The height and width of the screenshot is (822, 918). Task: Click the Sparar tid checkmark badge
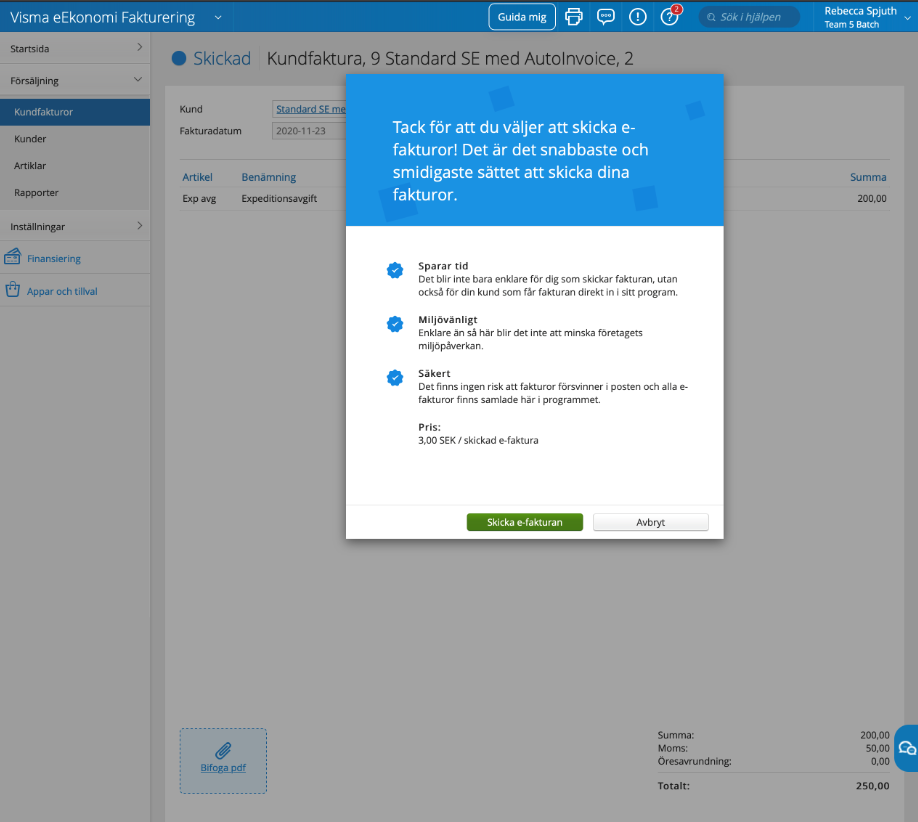(x=395, y=270)
